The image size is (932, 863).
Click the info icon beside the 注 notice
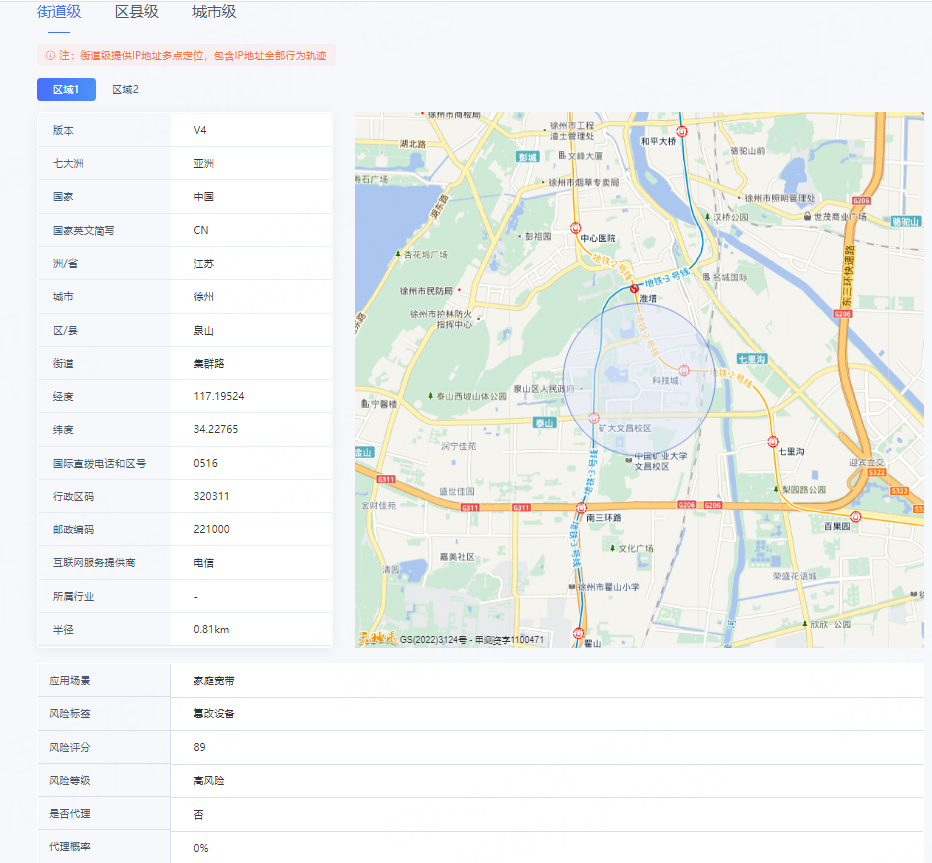click(50, 55)
